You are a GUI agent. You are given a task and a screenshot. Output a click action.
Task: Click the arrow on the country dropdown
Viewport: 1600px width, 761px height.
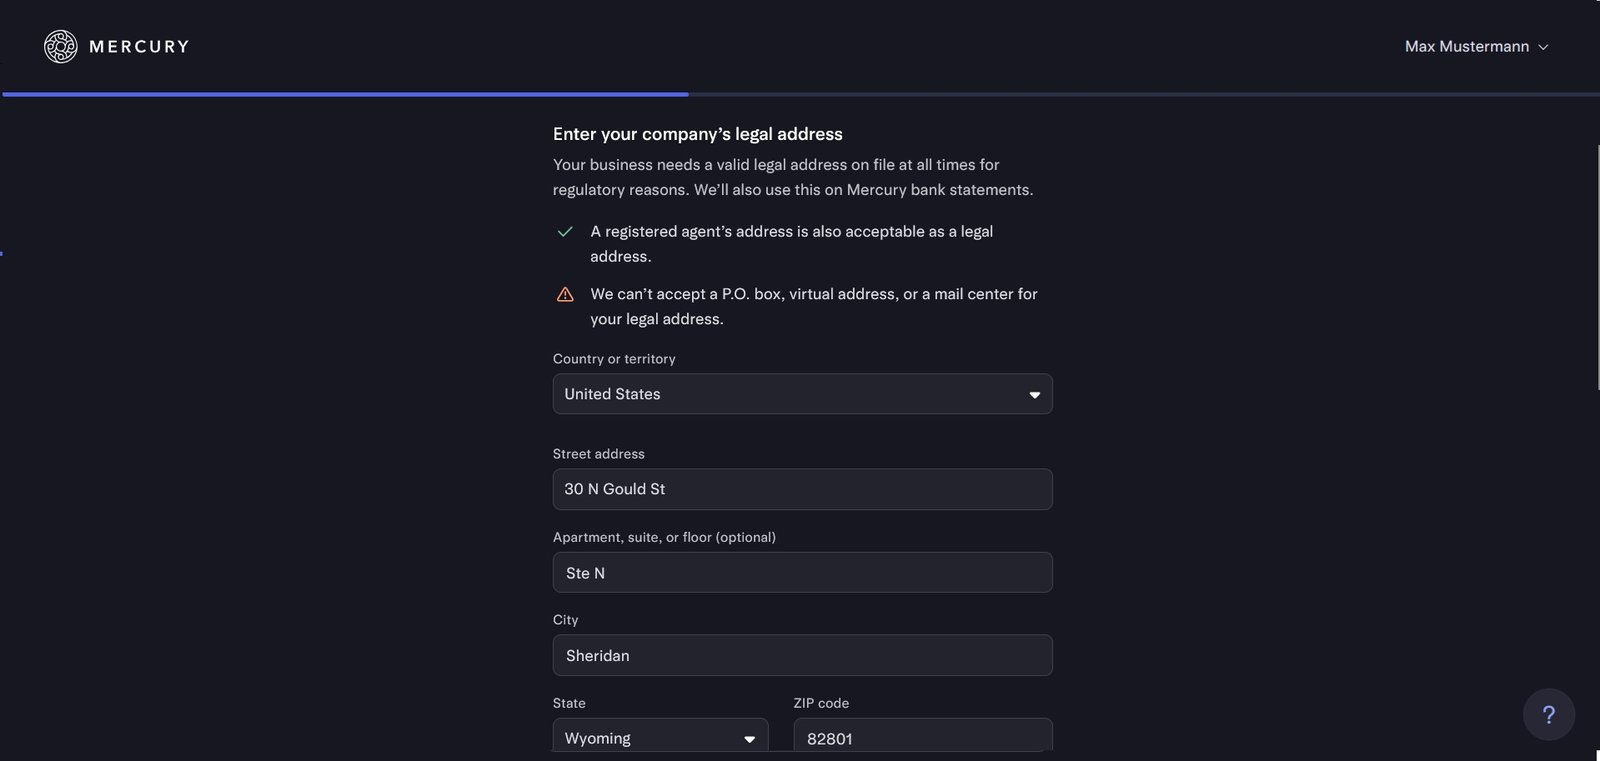point(1034,395)
